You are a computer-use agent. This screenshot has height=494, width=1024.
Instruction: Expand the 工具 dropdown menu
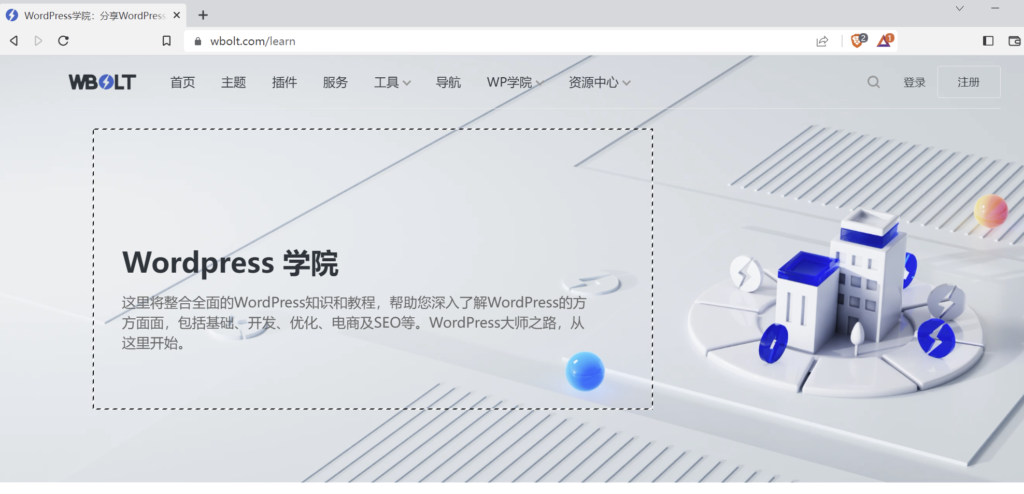(x=392, y=82)
